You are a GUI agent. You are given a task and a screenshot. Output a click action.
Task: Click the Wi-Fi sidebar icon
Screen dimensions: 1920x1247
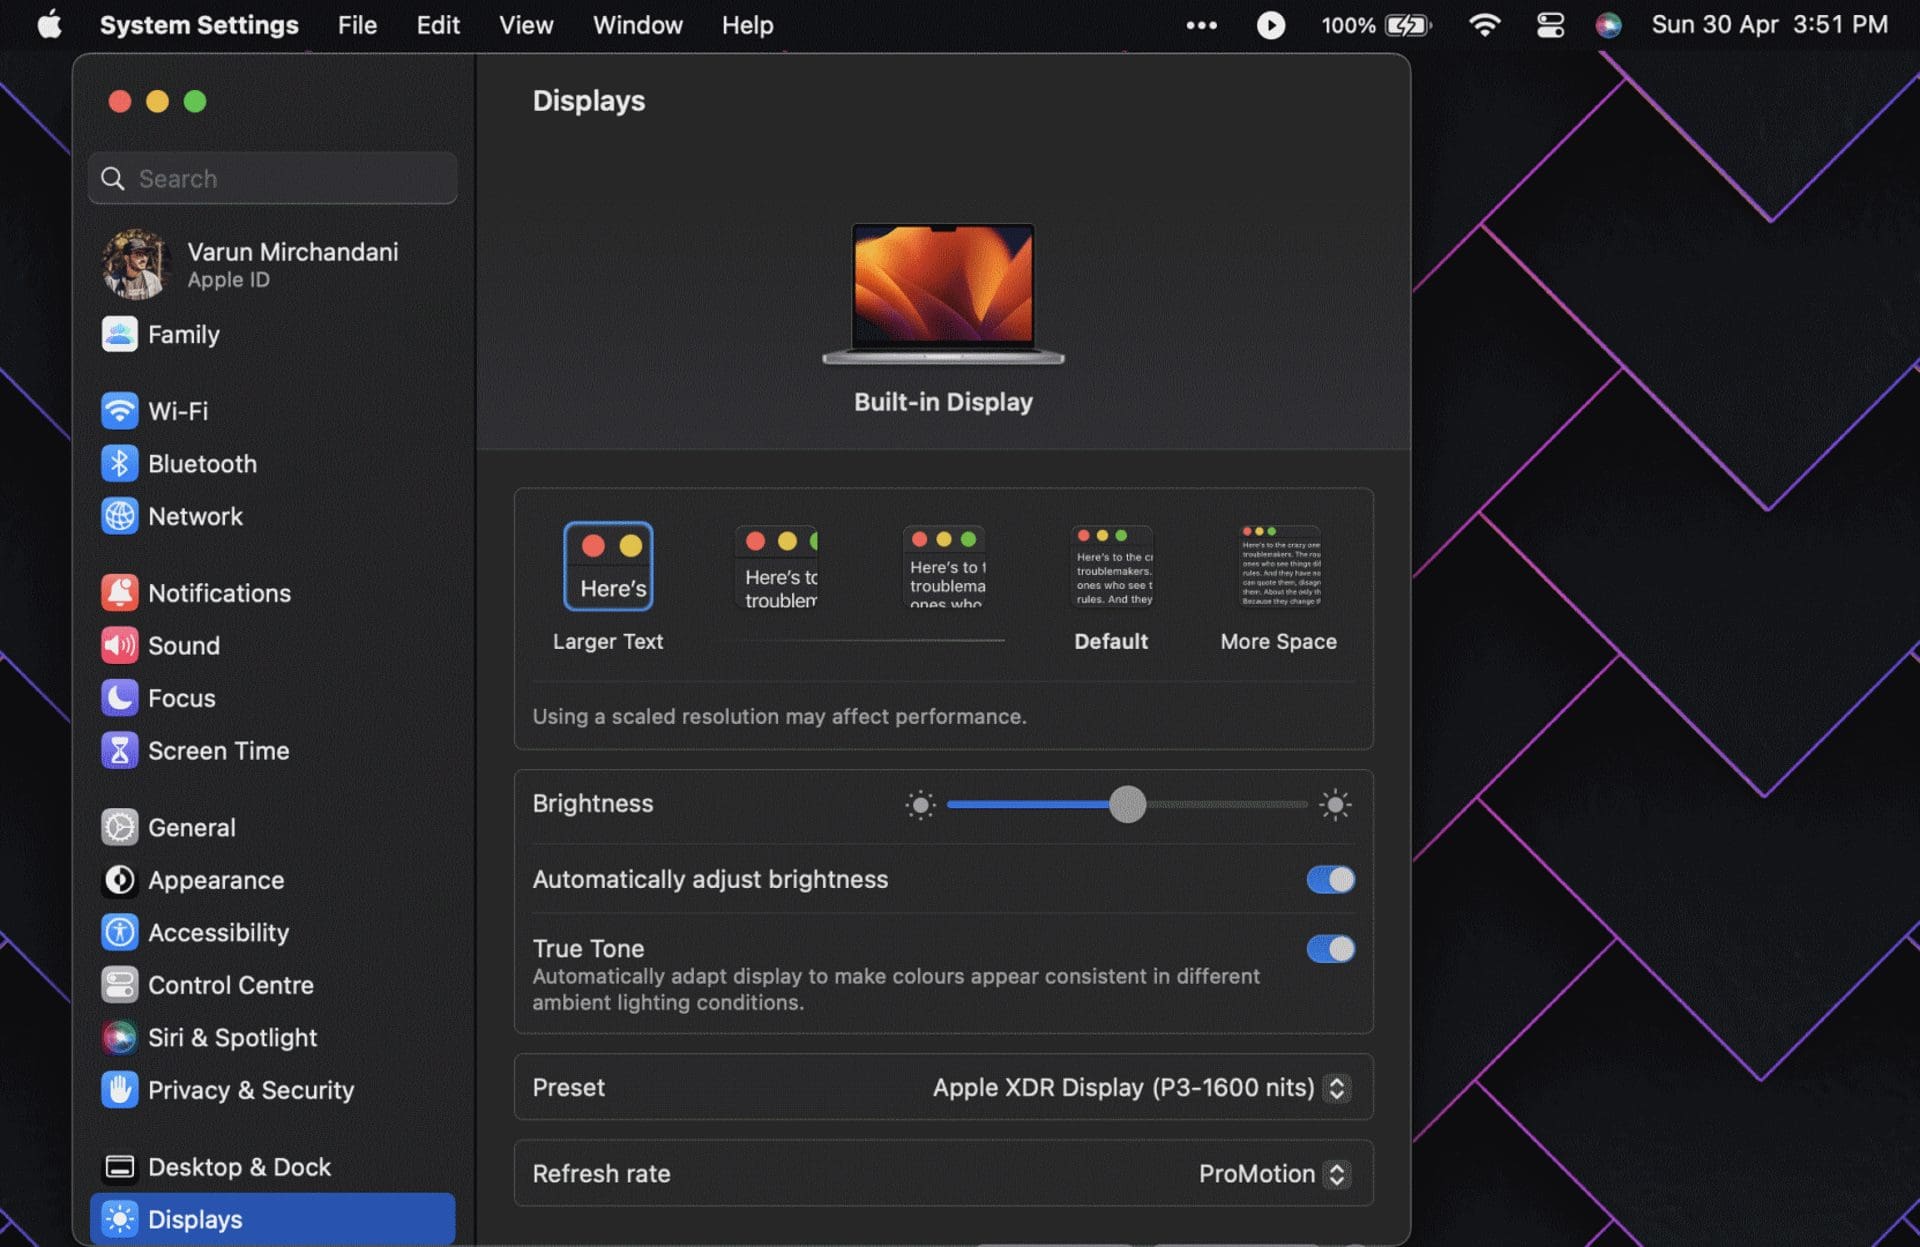[119, 411]
